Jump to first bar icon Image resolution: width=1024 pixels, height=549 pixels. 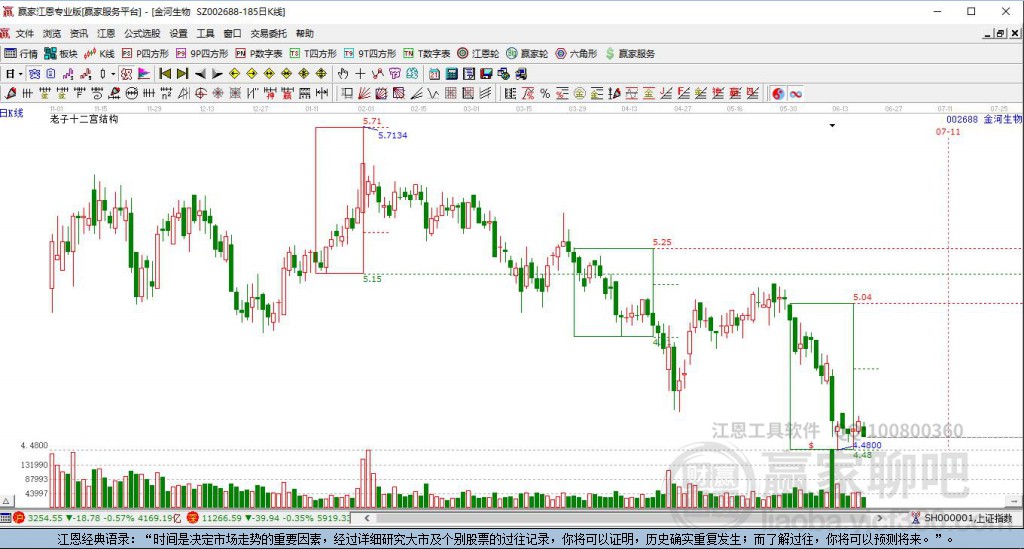tap(165, 74)
